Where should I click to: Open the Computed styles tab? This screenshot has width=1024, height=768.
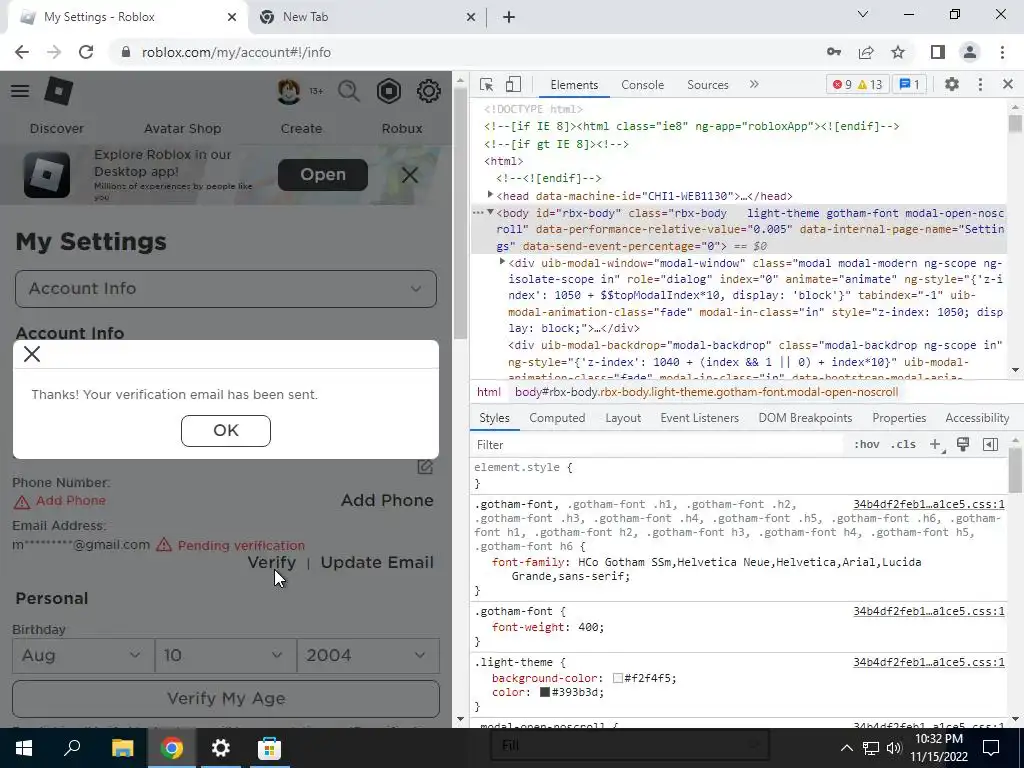click(x=557, y=418)
